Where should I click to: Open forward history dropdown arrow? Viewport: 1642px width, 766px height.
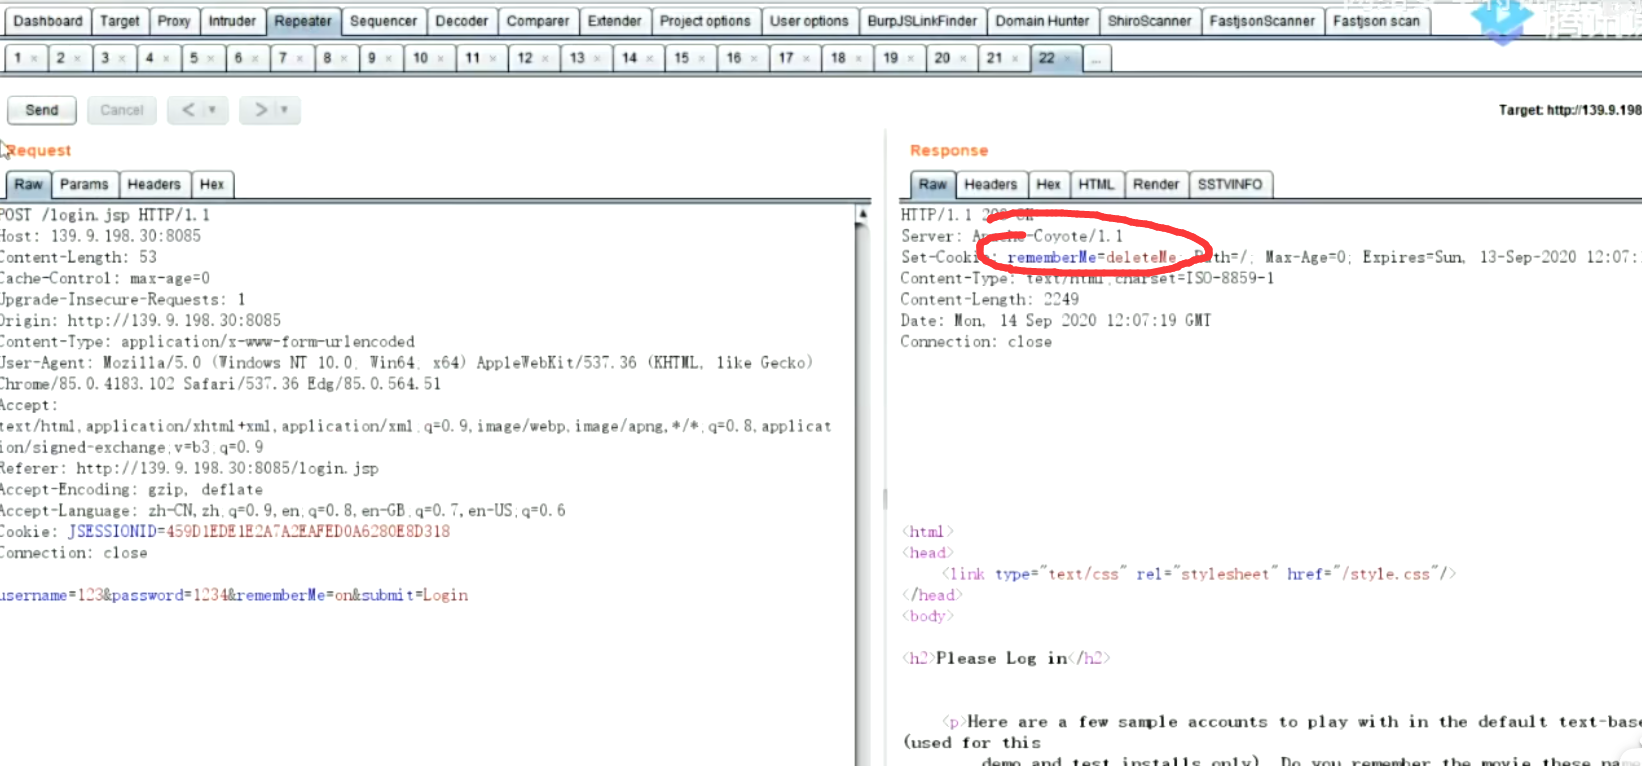[284, 110]
